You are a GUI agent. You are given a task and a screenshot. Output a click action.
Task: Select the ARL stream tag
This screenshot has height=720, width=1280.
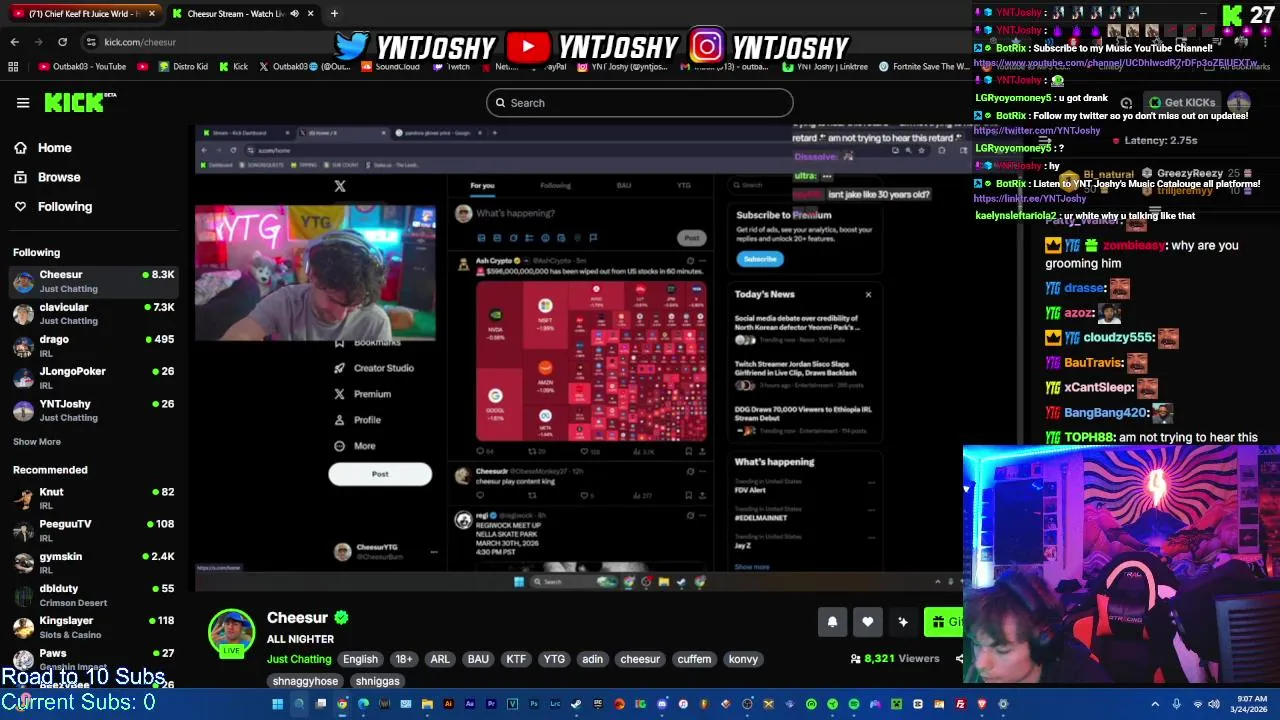pos(440,659)
